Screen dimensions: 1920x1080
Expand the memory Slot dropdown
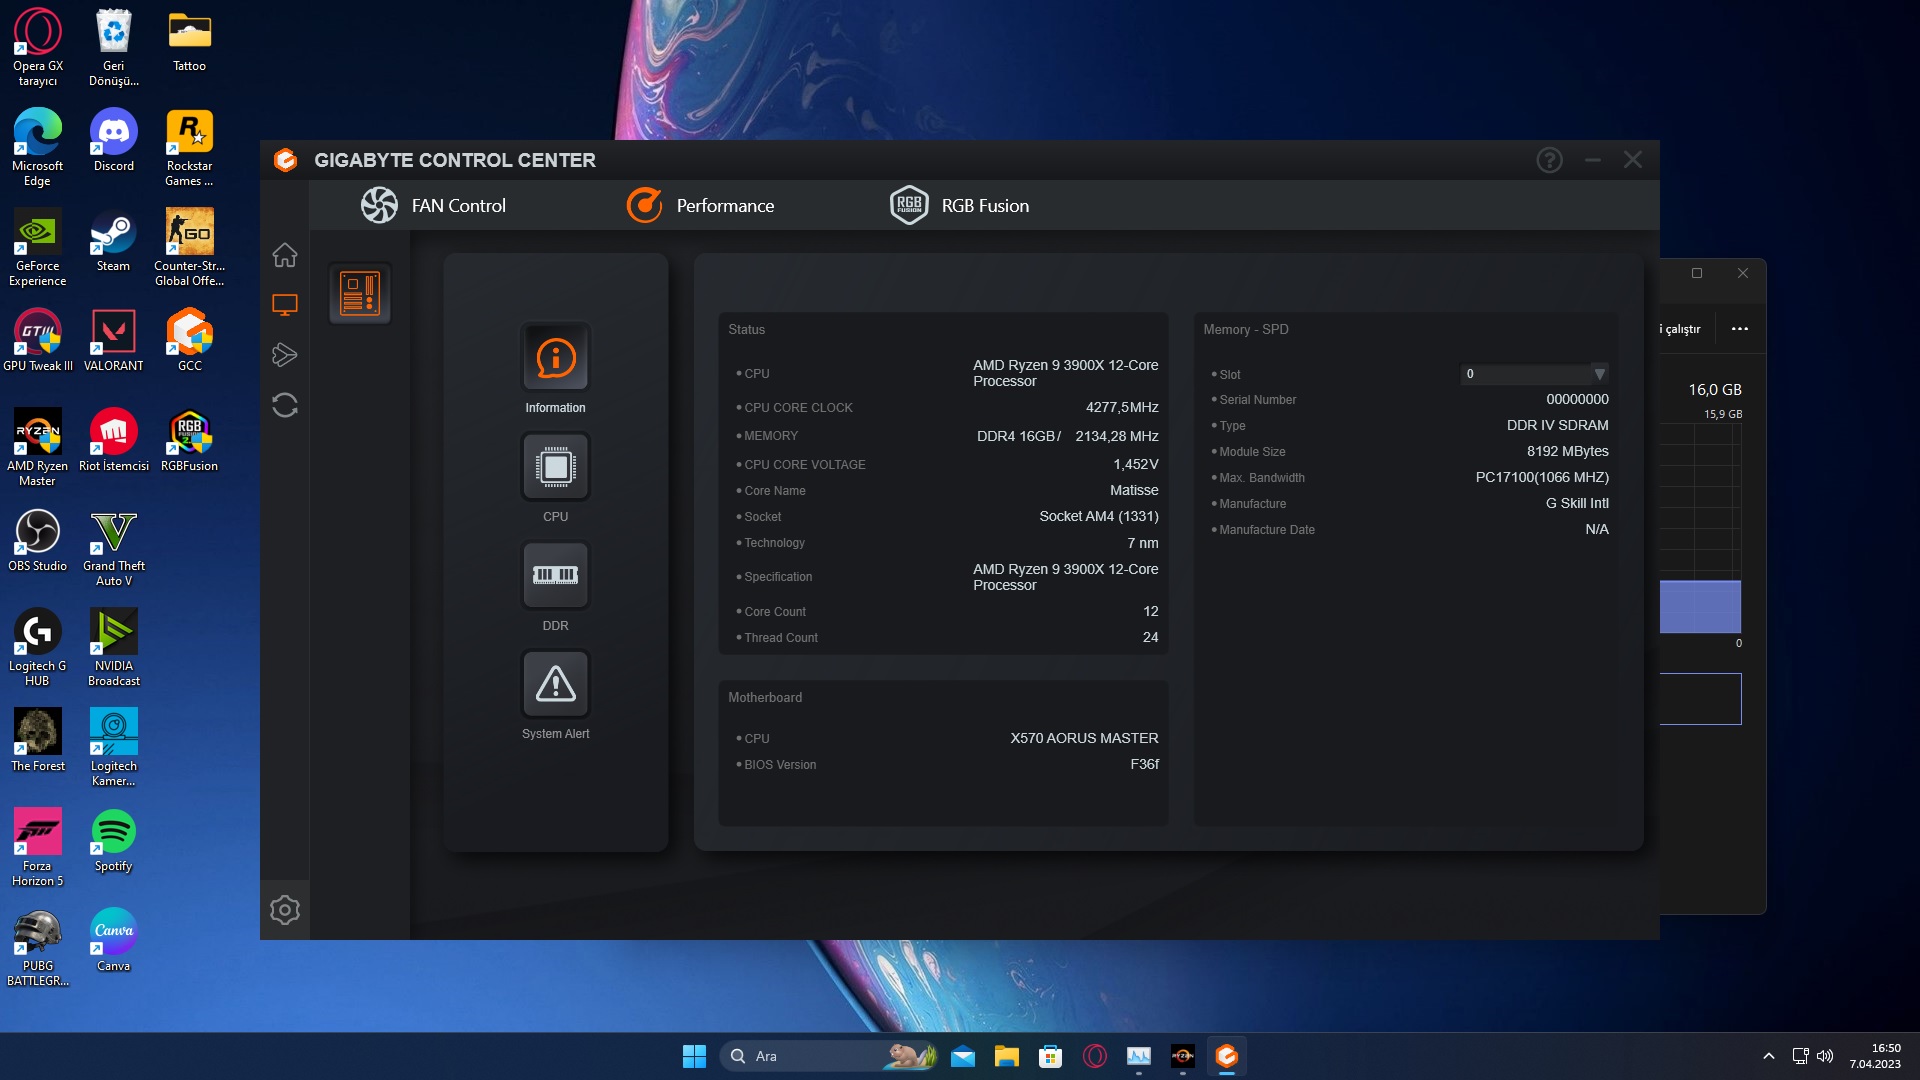pos(1599,374)
